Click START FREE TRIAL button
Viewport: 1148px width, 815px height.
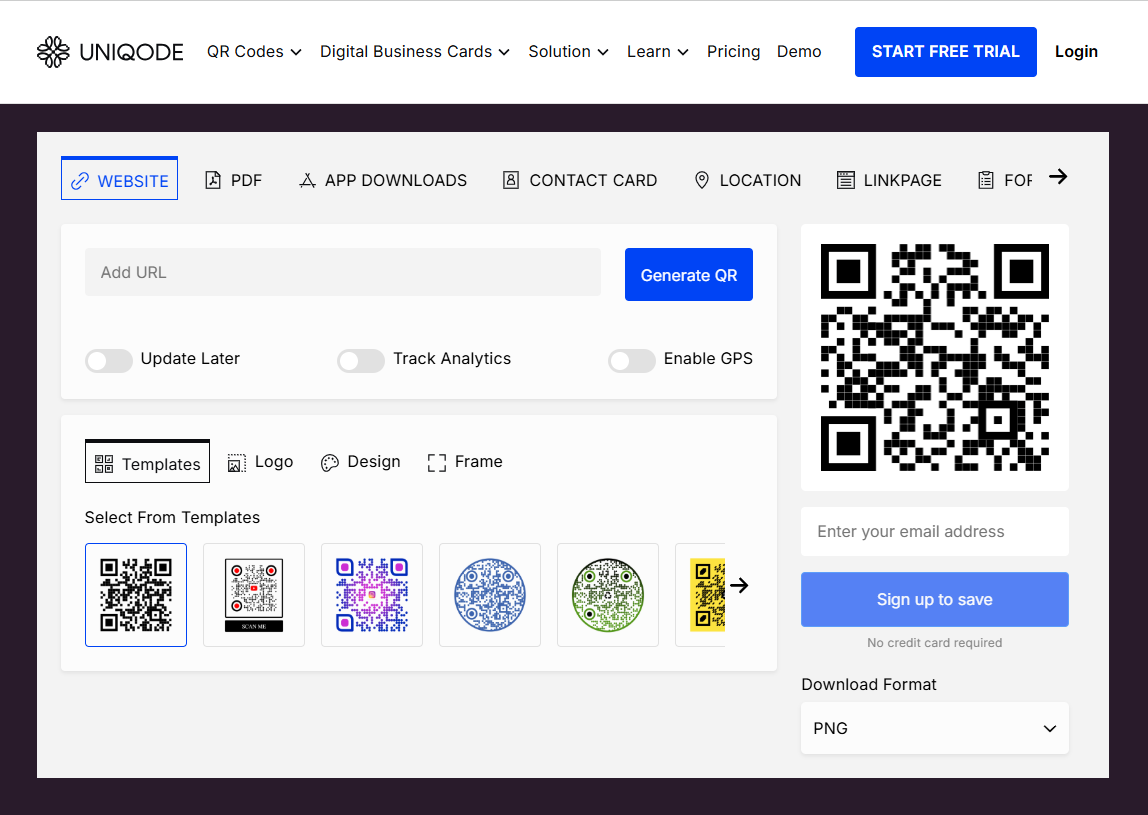click(945, 52)
